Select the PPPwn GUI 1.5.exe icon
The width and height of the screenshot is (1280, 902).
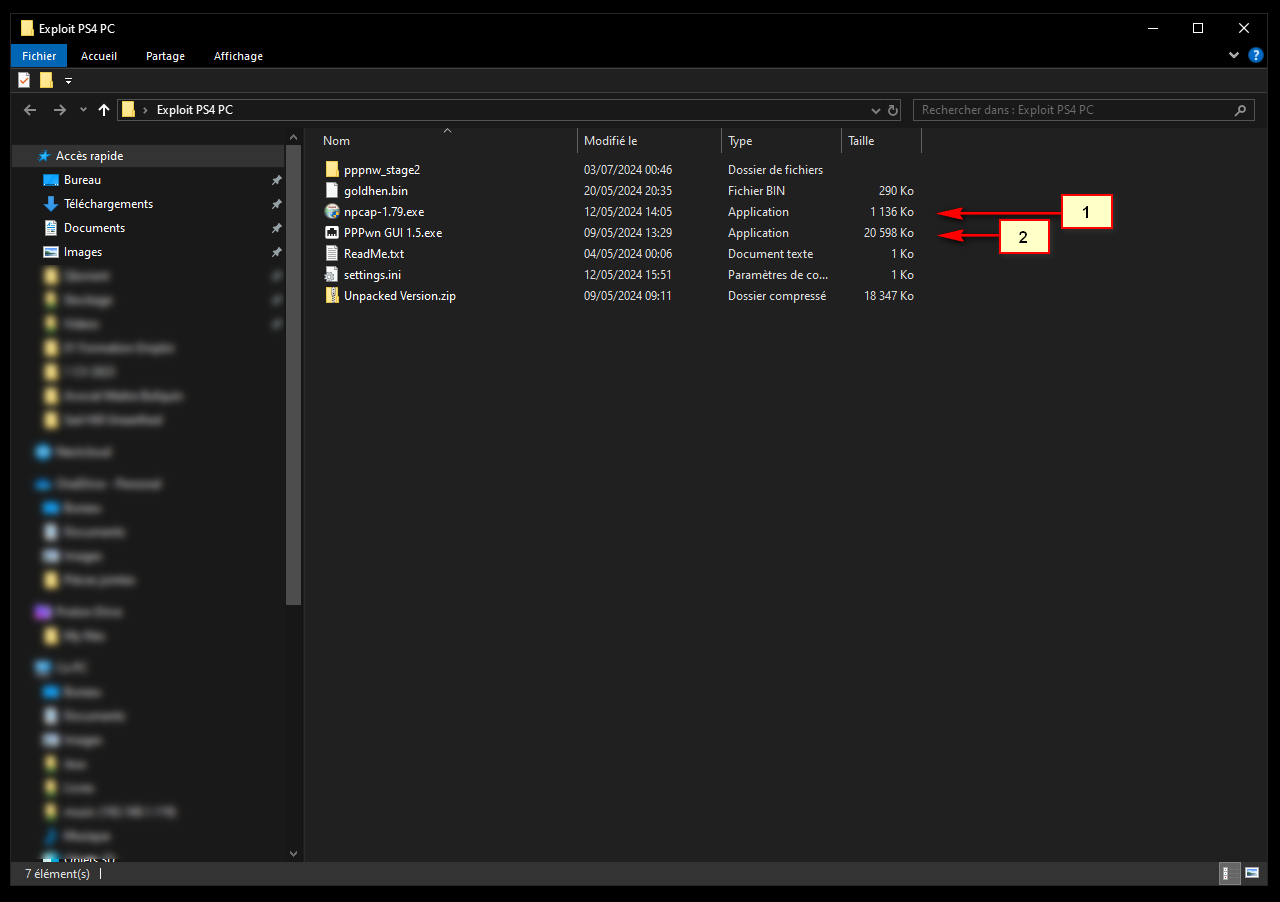click(333, 233)
